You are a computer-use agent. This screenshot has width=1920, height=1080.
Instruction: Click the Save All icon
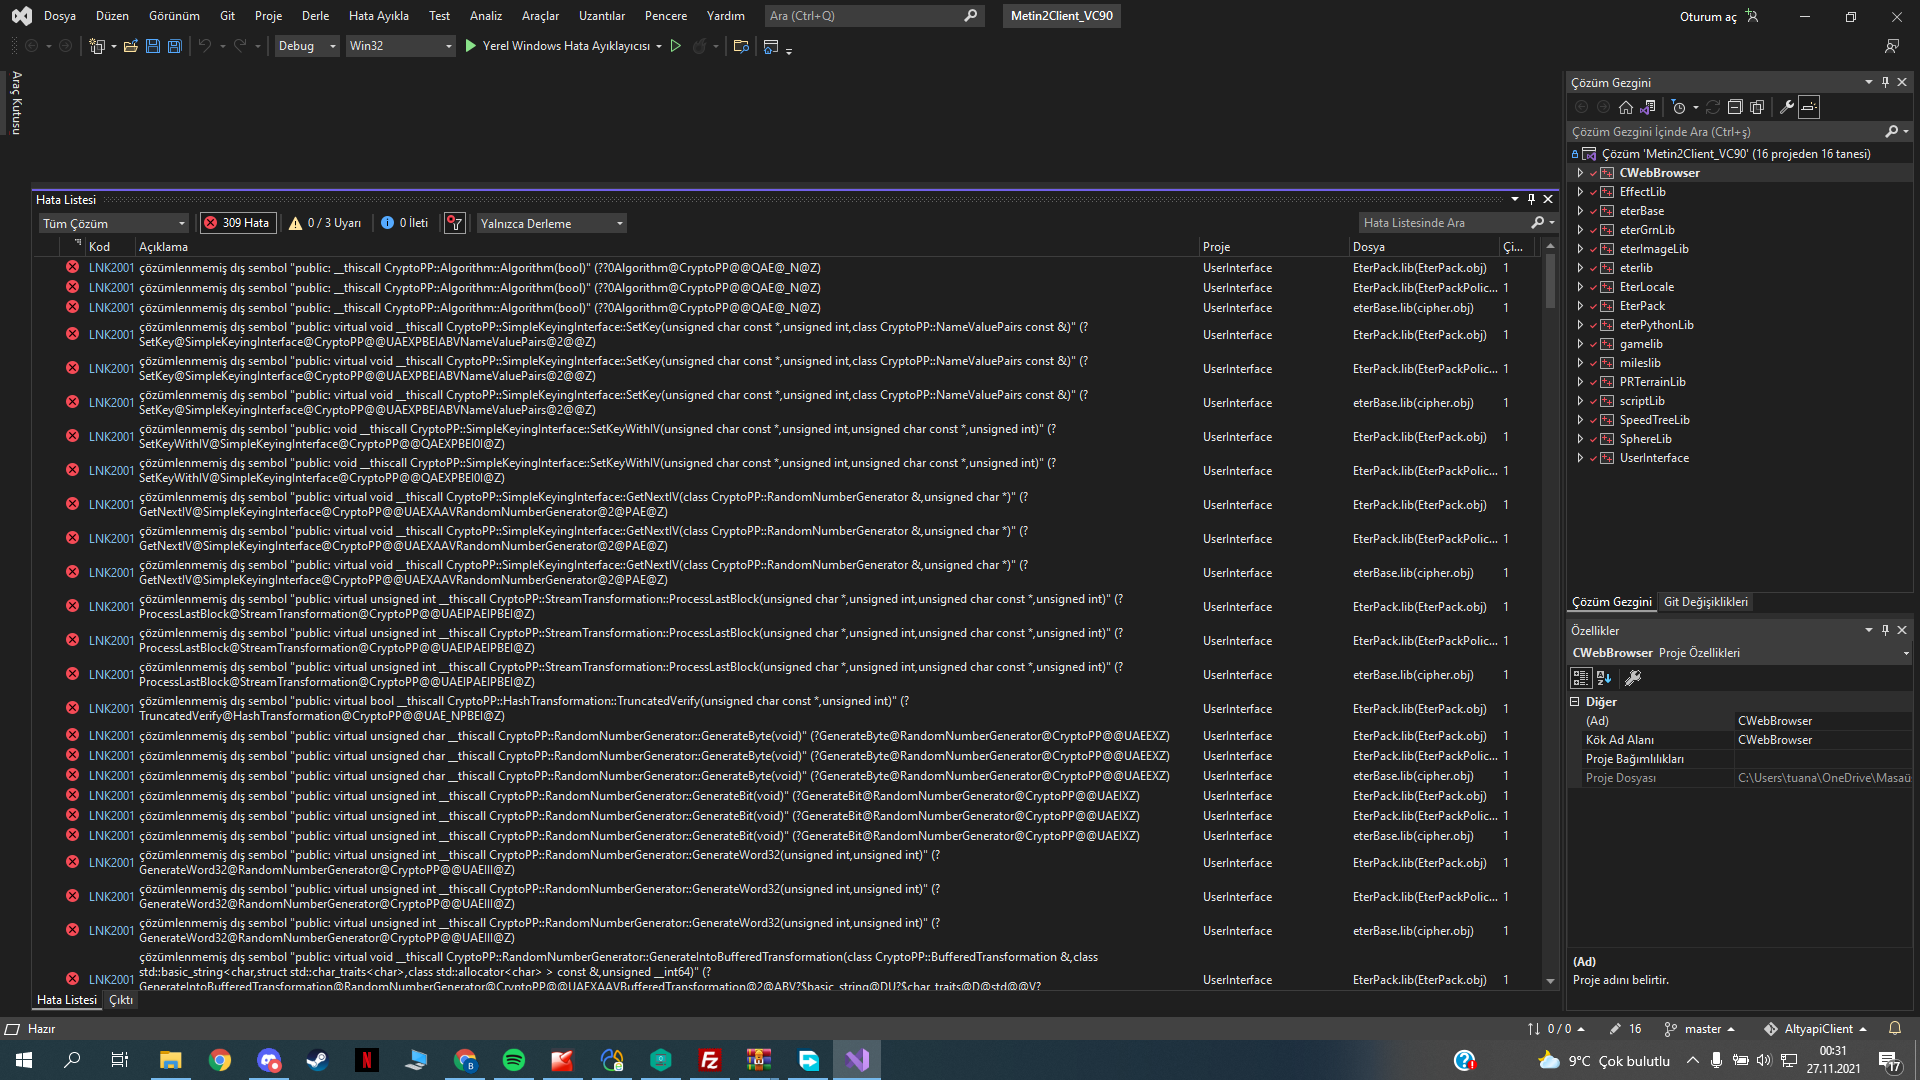175,46
